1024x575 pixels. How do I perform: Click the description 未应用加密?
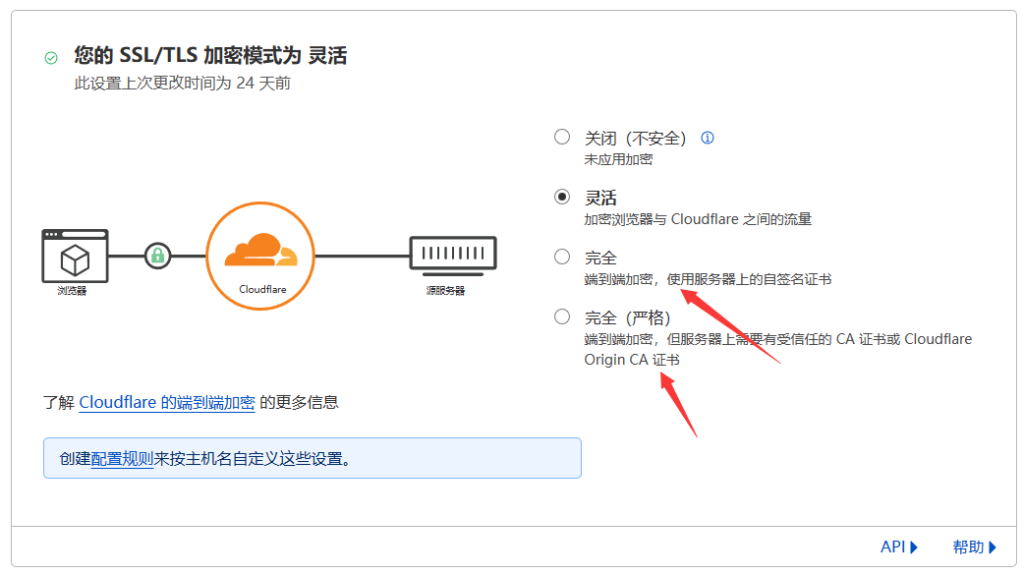click(618, 159)
